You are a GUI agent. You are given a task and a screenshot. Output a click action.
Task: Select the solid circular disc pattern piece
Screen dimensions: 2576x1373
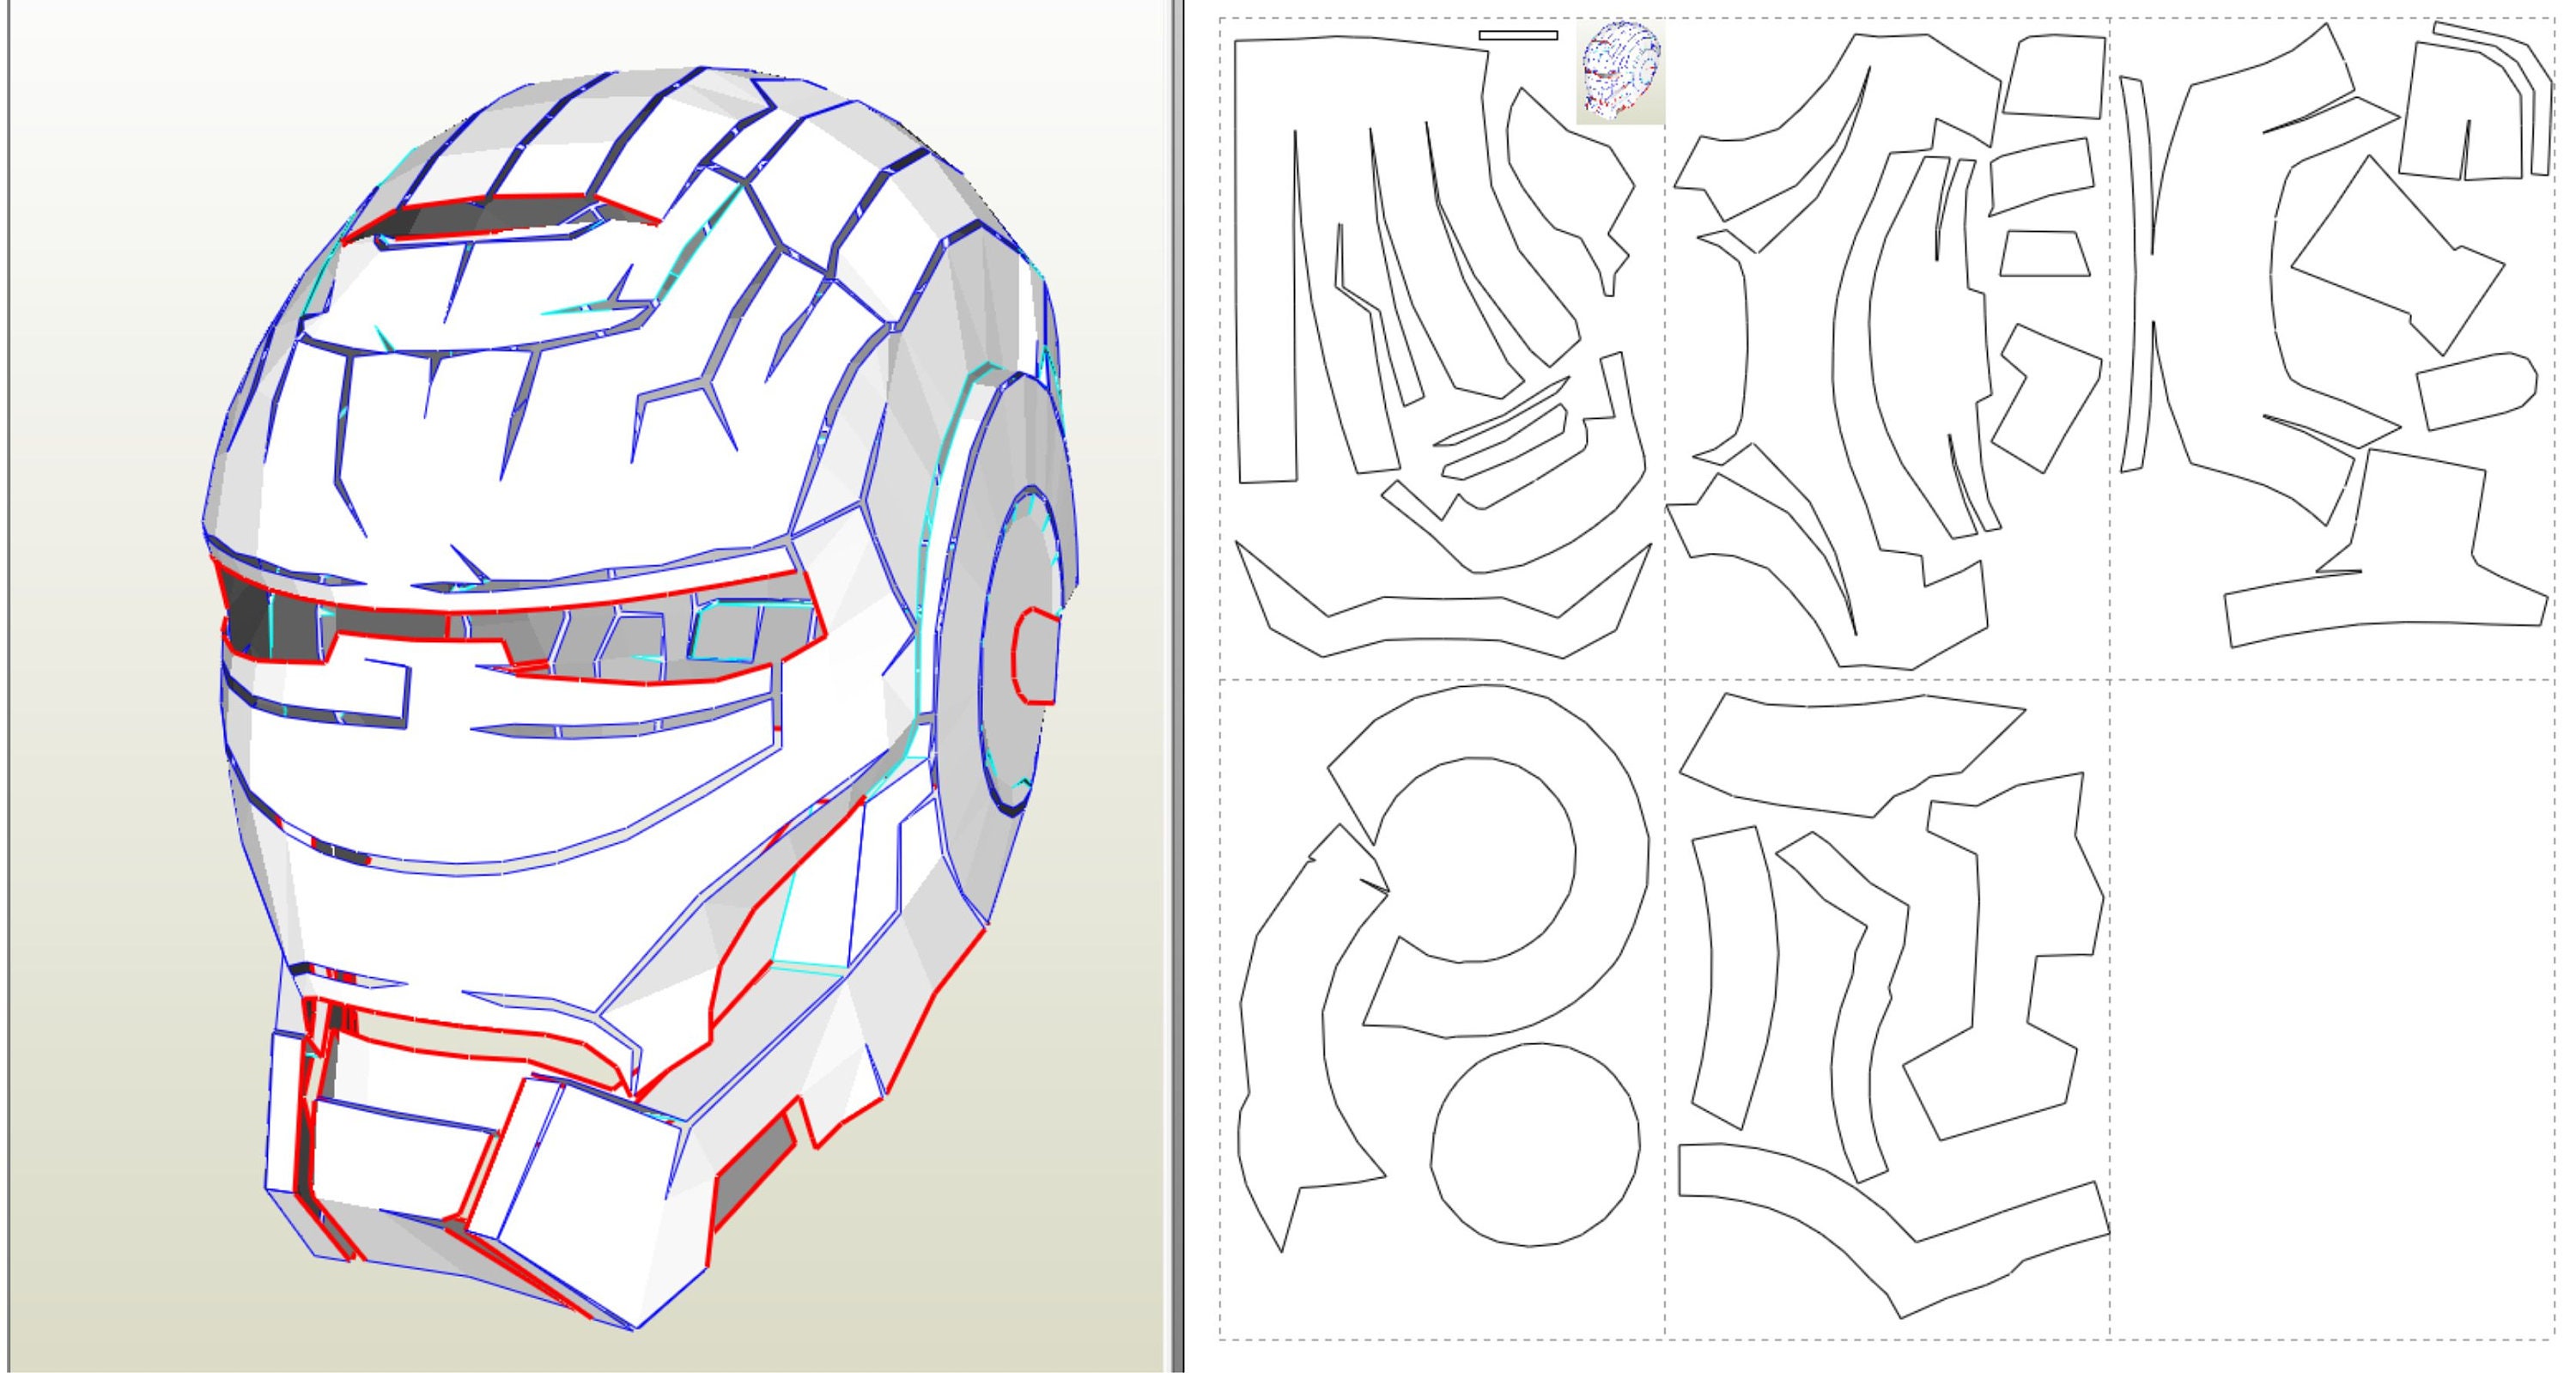[x=1535, y=1145]
